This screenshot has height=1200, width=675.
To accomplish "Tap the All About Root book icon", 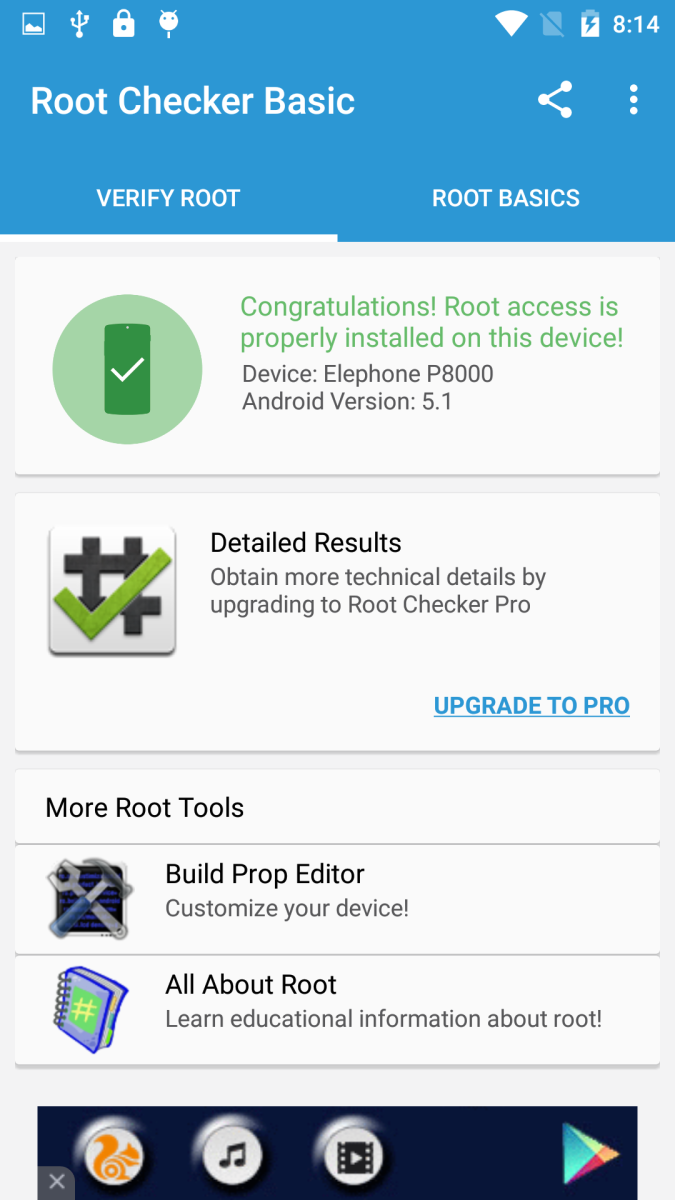I will (x=90, y=1008).
